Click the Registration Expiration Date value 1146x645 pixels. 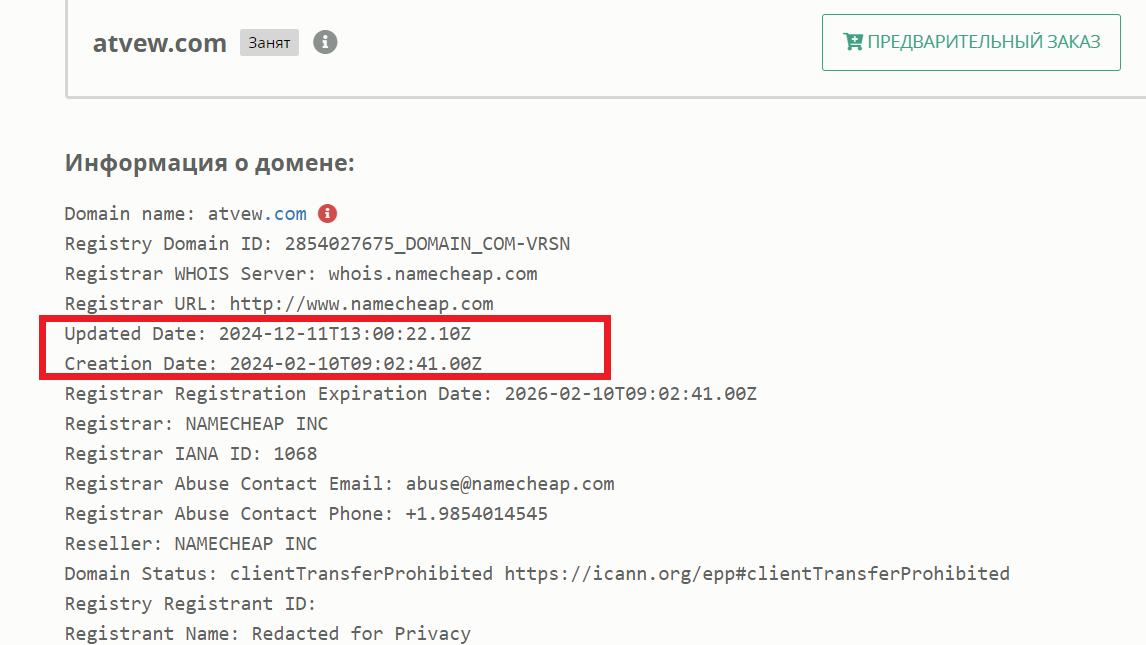coord(631,394)
